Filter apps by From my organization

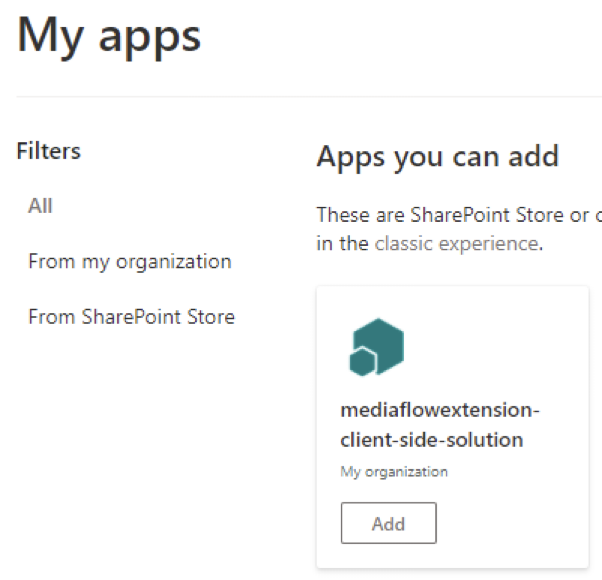coord(130,262)
